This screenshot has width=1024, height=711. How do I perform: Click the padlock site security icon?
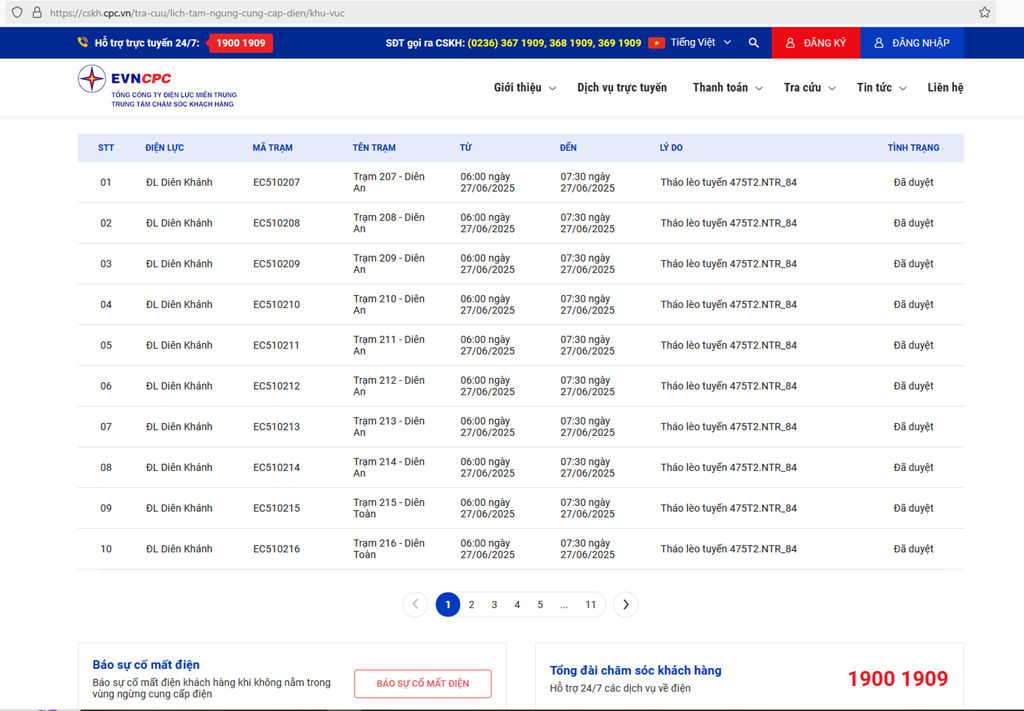click(37, 12)
